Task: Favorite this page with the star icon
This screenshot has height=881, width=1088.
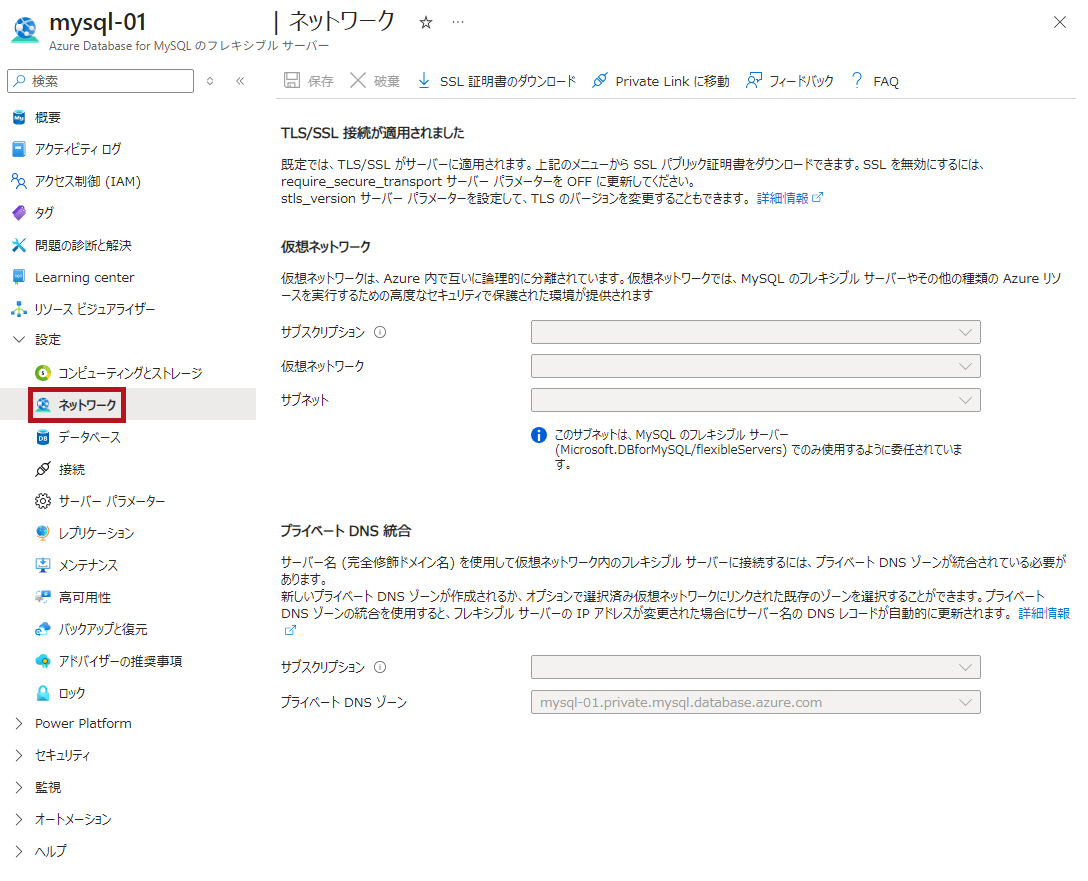Action: [426, 22]
